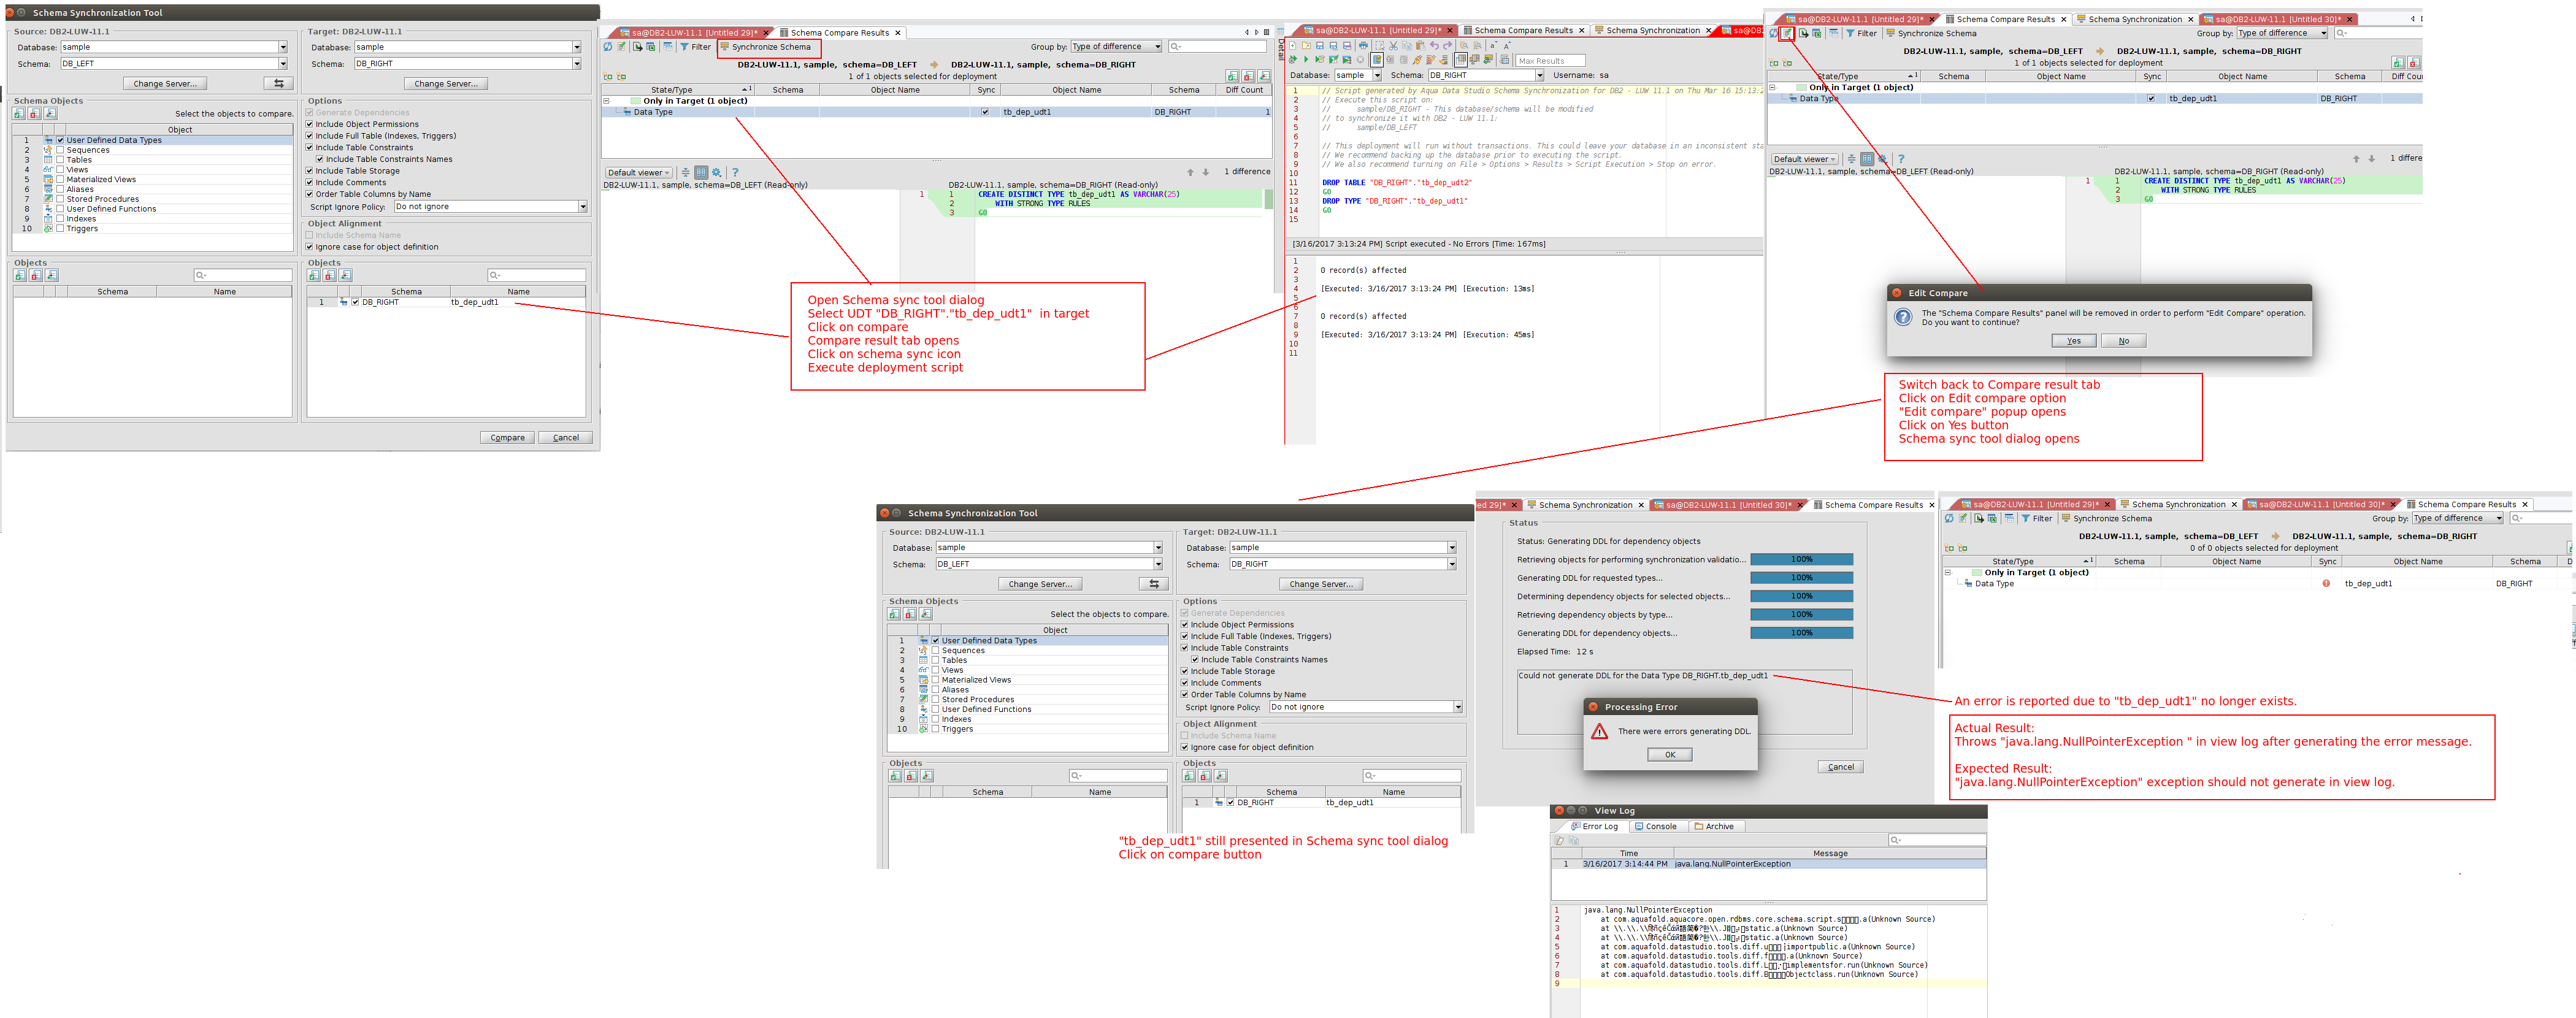
Task: Click the Open file folder icon in query toolbar
Action: pyautogui.click(x=1307, y=46)
